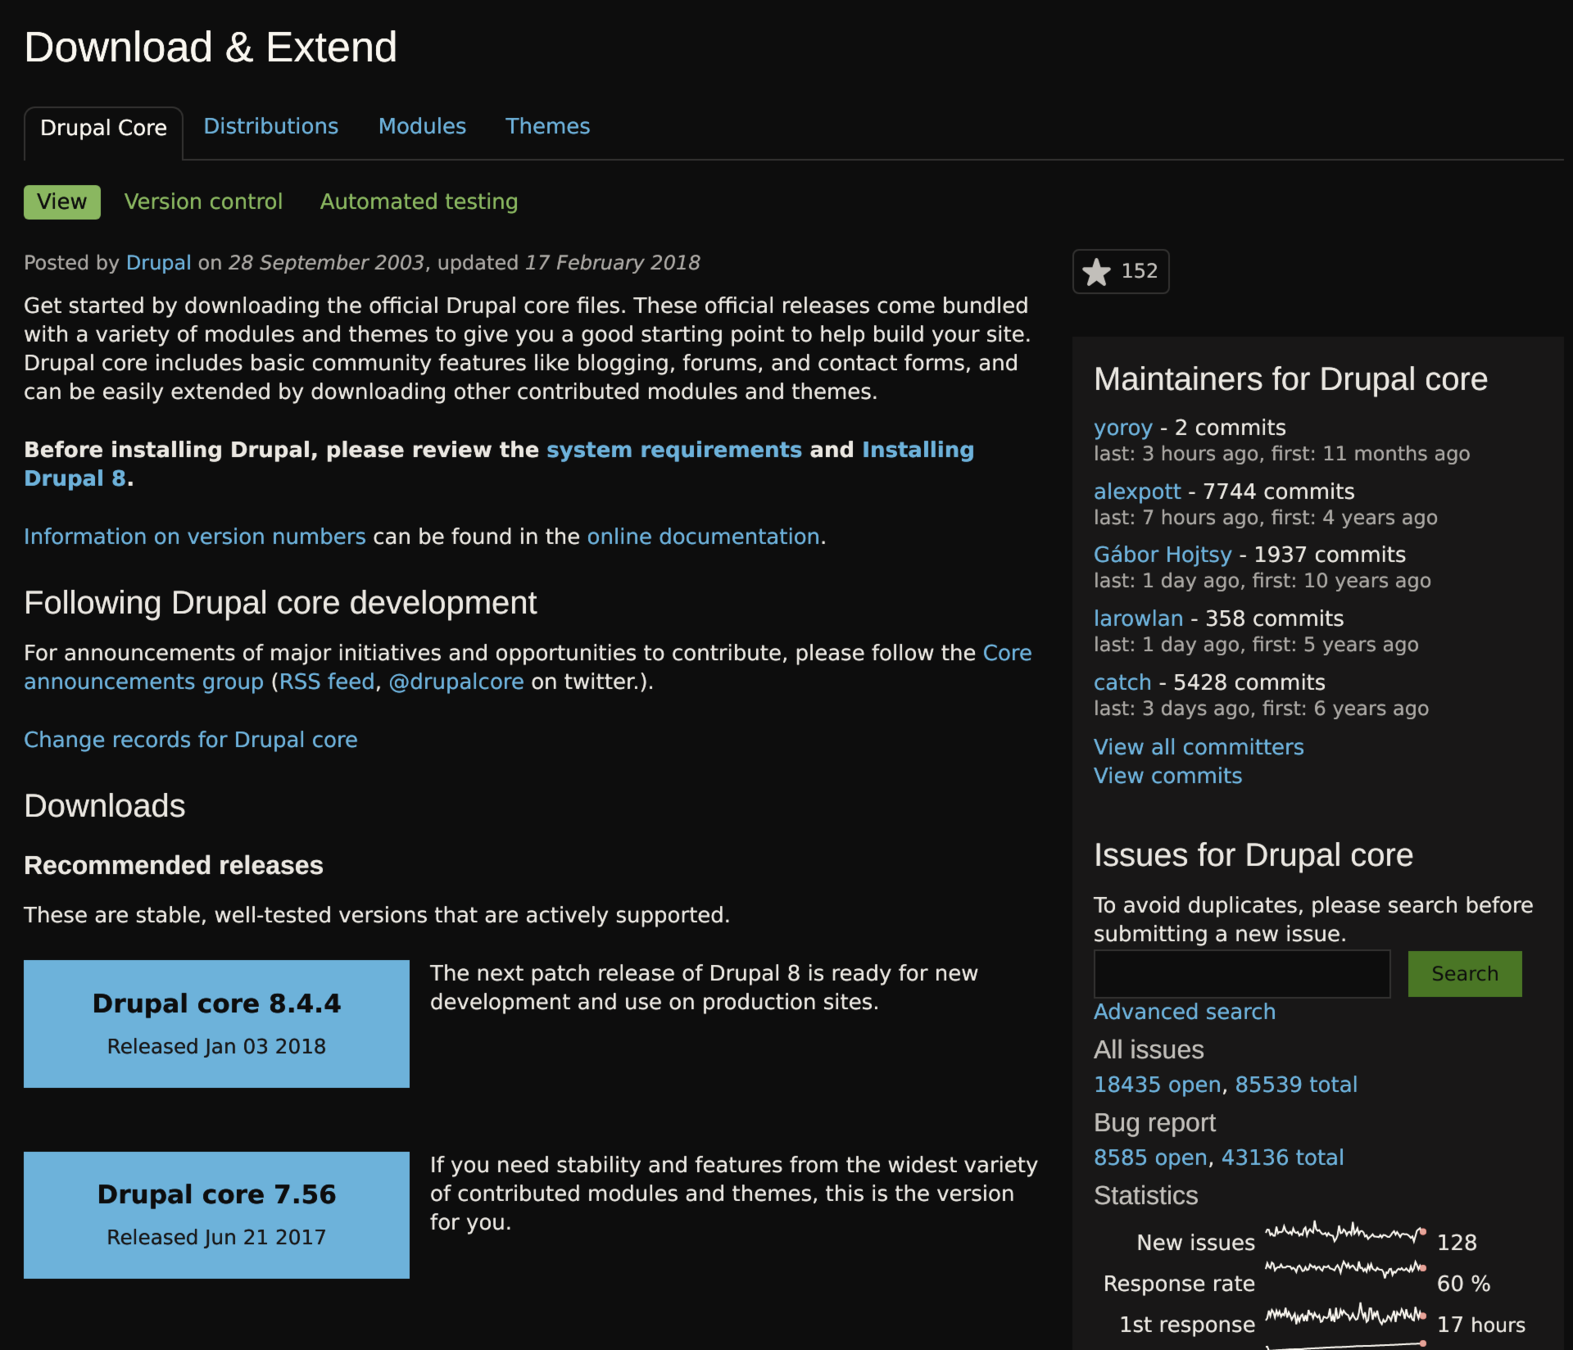Visit the online documentation link
1573x1350 pixels.
[x=703, y=537]
